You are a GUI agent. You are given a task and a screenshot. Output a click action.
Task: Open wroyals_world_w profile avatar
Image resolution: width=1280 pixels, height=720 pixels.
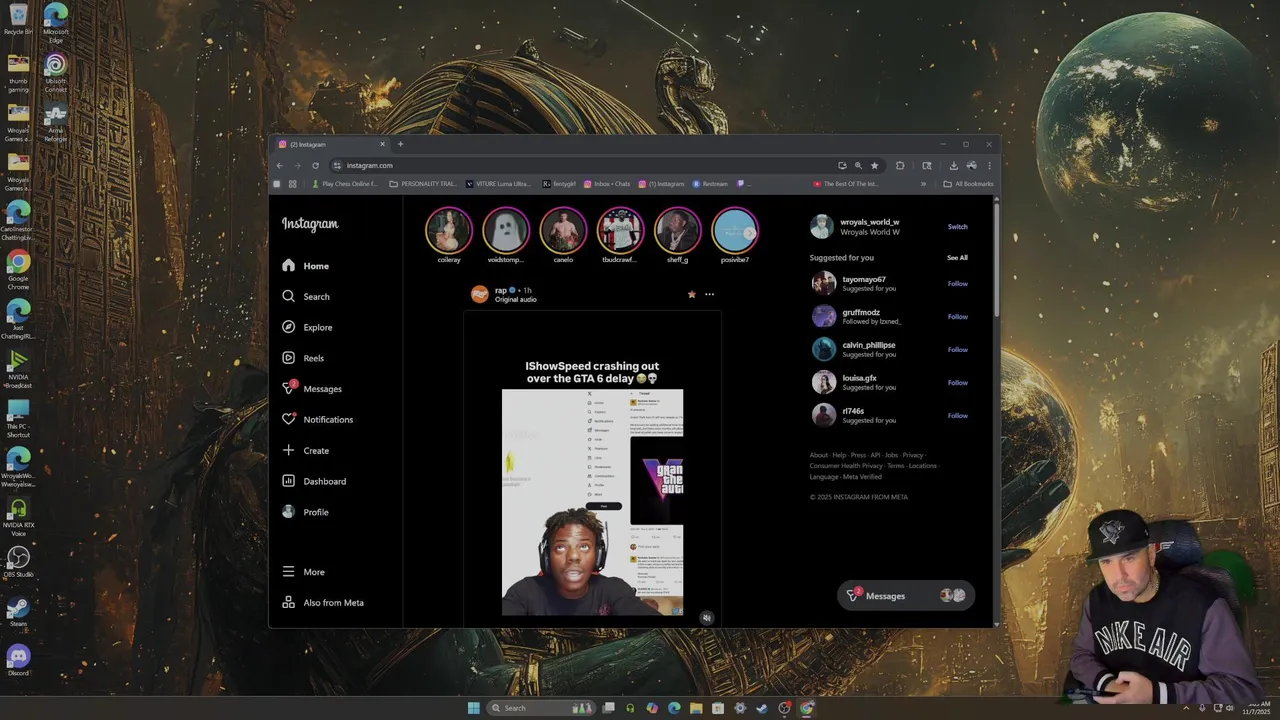(821, 227)
